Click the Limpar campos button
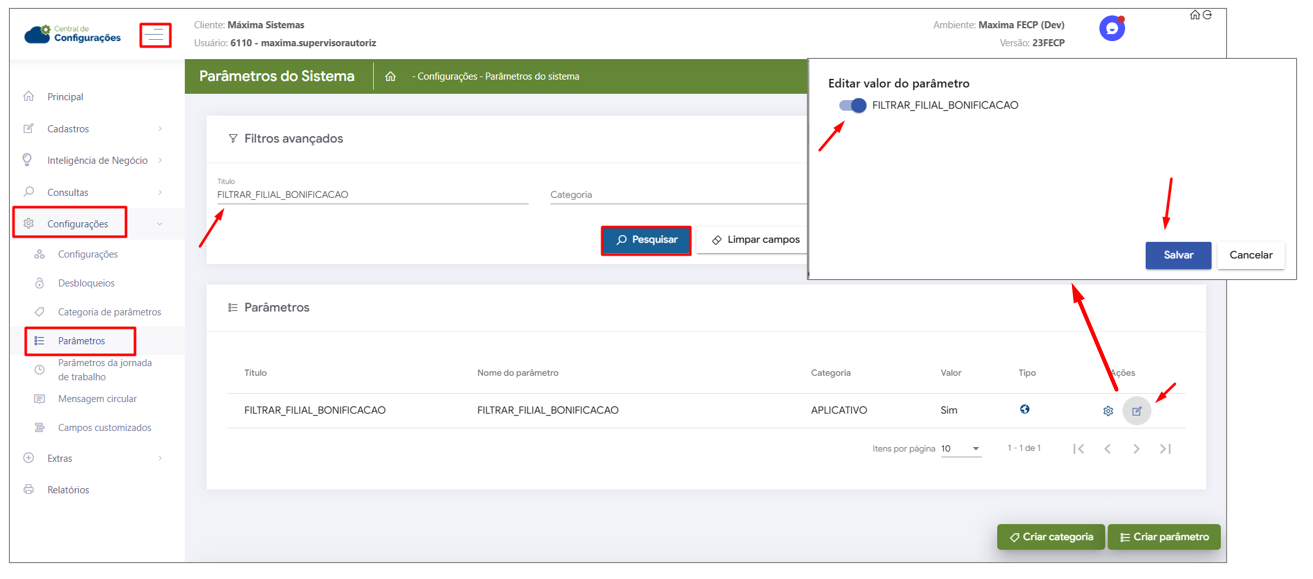The height and width of the screenshot is (579, 1313). [x=755, y=240]
